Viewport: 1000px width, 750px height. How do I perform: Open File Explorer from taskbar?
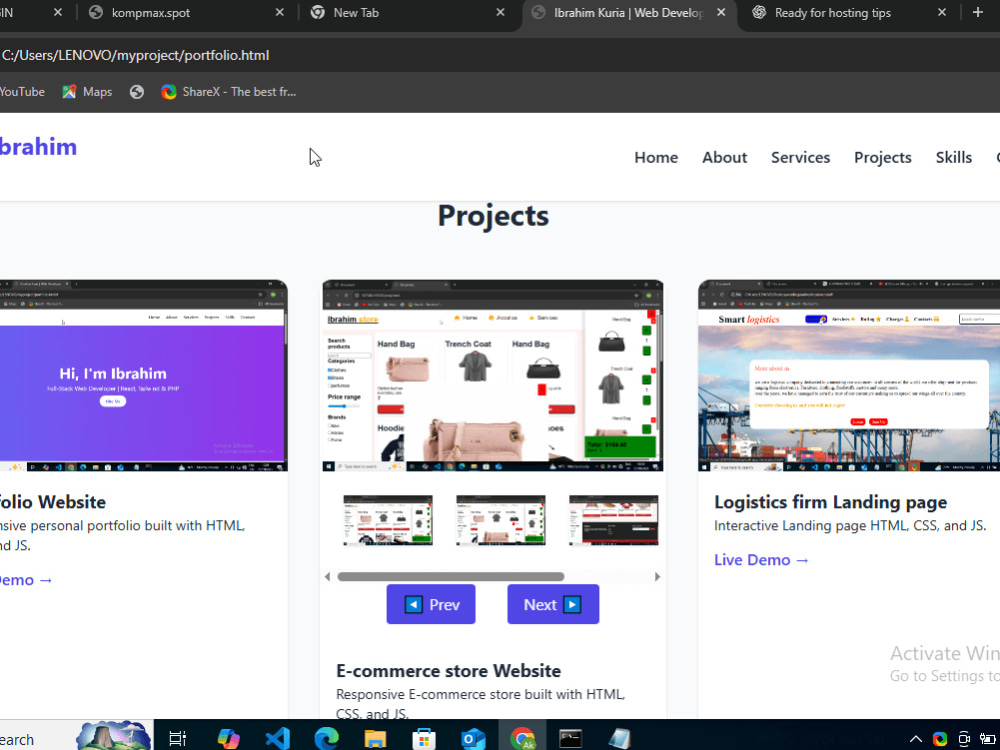375,739
